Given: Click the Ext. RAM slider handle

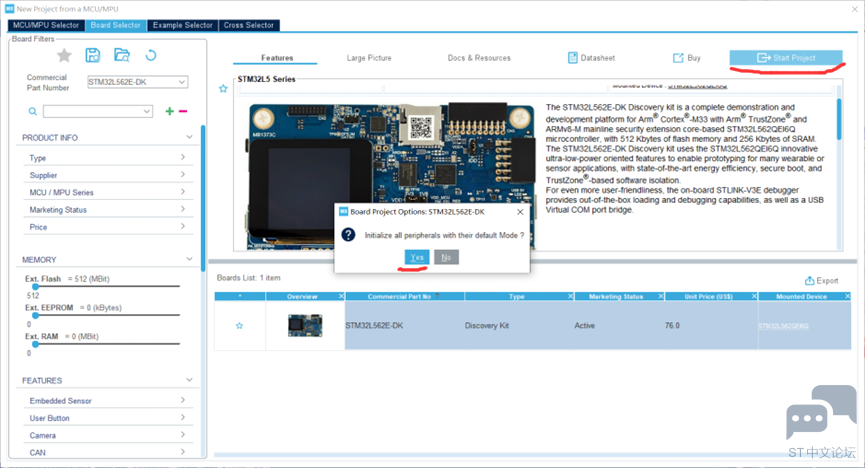Looking at the screenshot, I should (x=35, y=344).
